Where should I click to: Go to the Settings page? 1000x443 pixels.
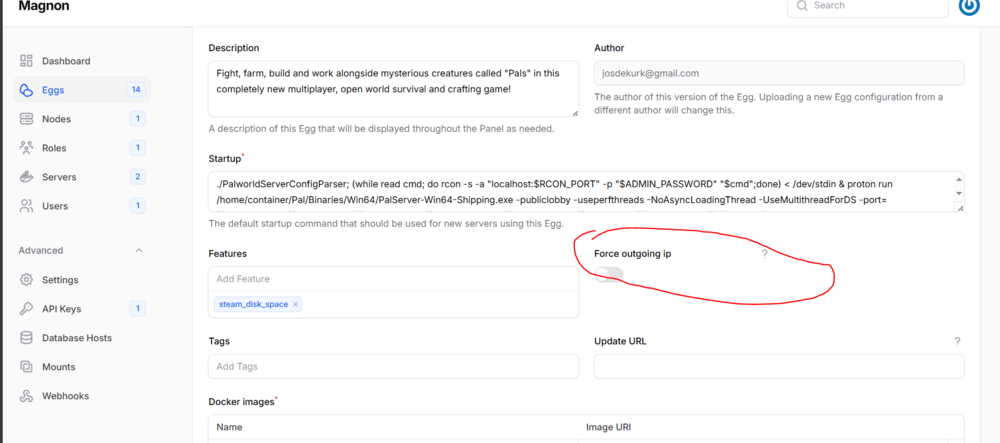tap(82, 280)
